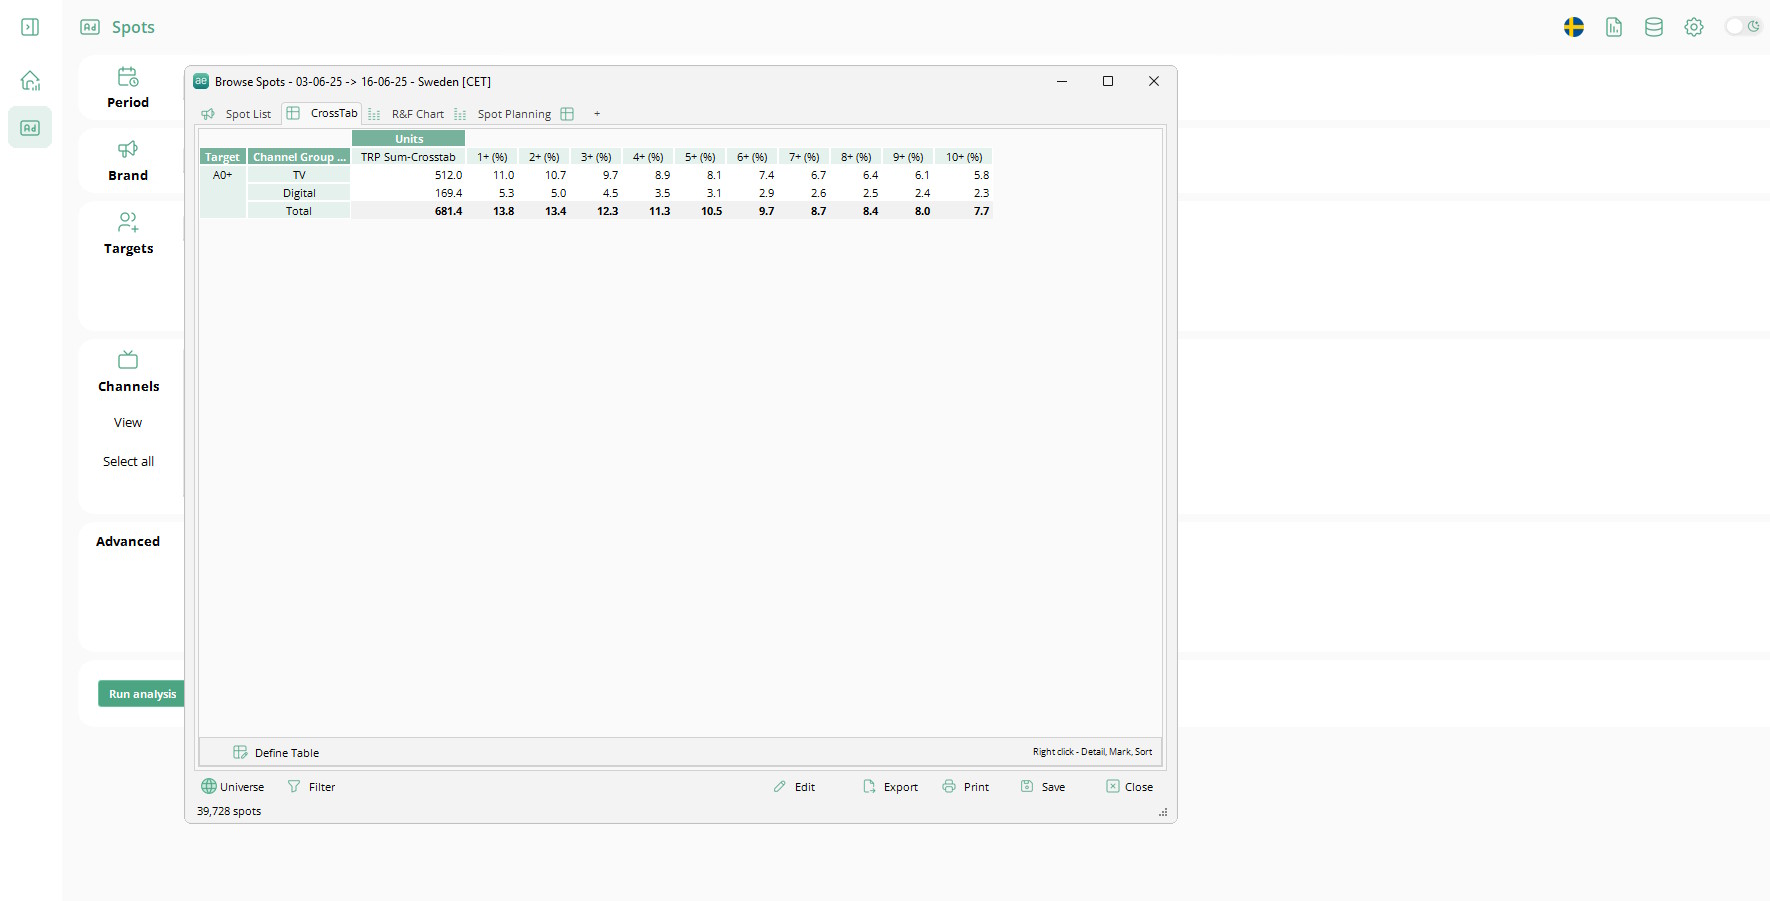Click the Filter button
Viewport: 1770px width, 901px height.
pyautogui.click(x=312, y=787)
